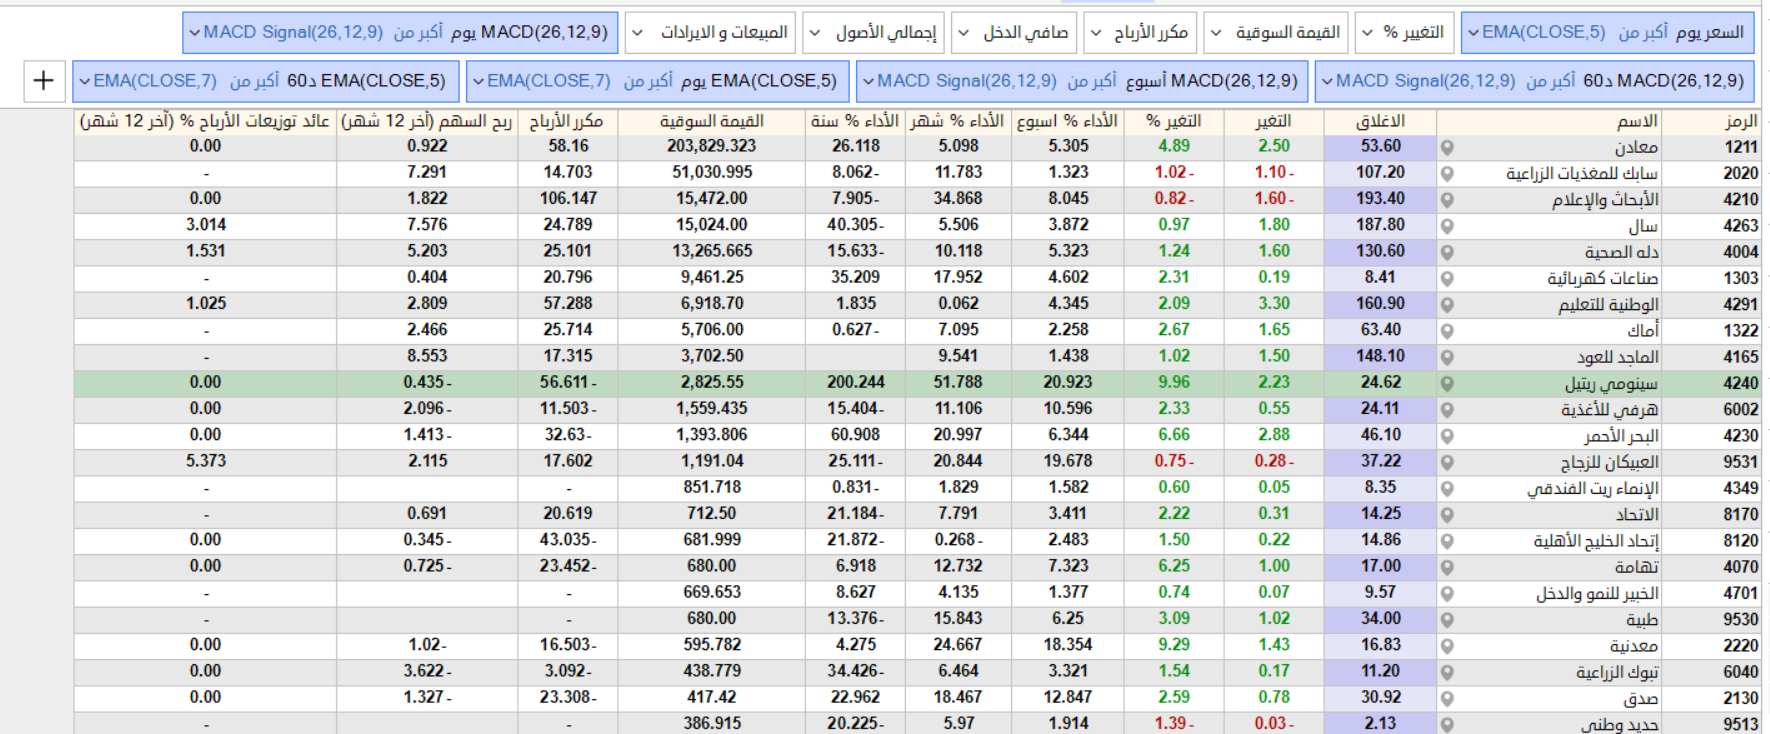The height and width of the screenshot is (734, 1770).
Task: Select symbol 4240 in the table
Action: [1740, 383]
